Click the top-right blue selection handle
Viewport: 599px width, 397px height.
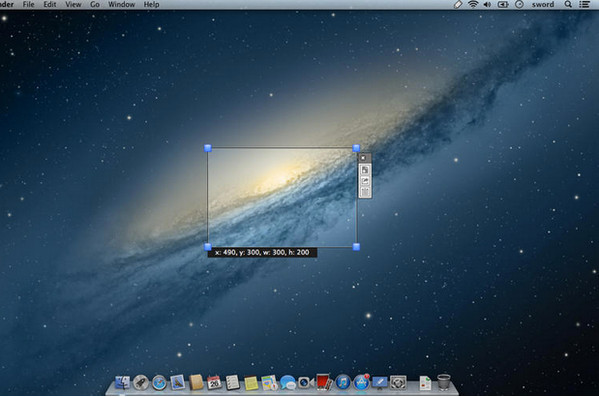pyautogui.click(x=356, y=148)
